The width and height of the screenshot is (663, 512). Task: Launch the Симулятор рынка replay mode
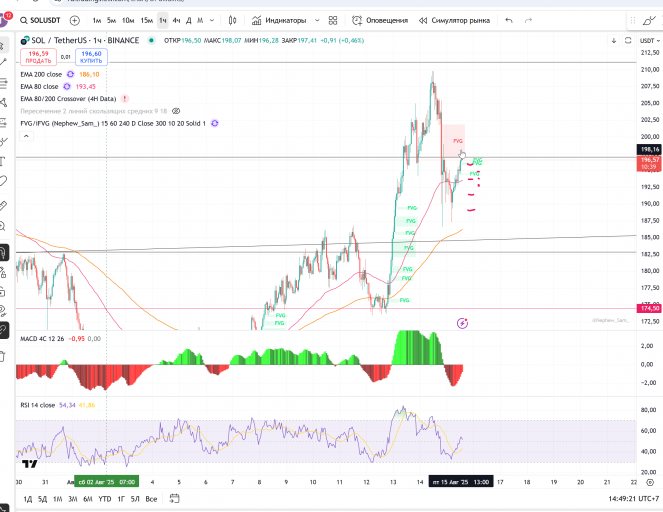[x=454, y=20]
